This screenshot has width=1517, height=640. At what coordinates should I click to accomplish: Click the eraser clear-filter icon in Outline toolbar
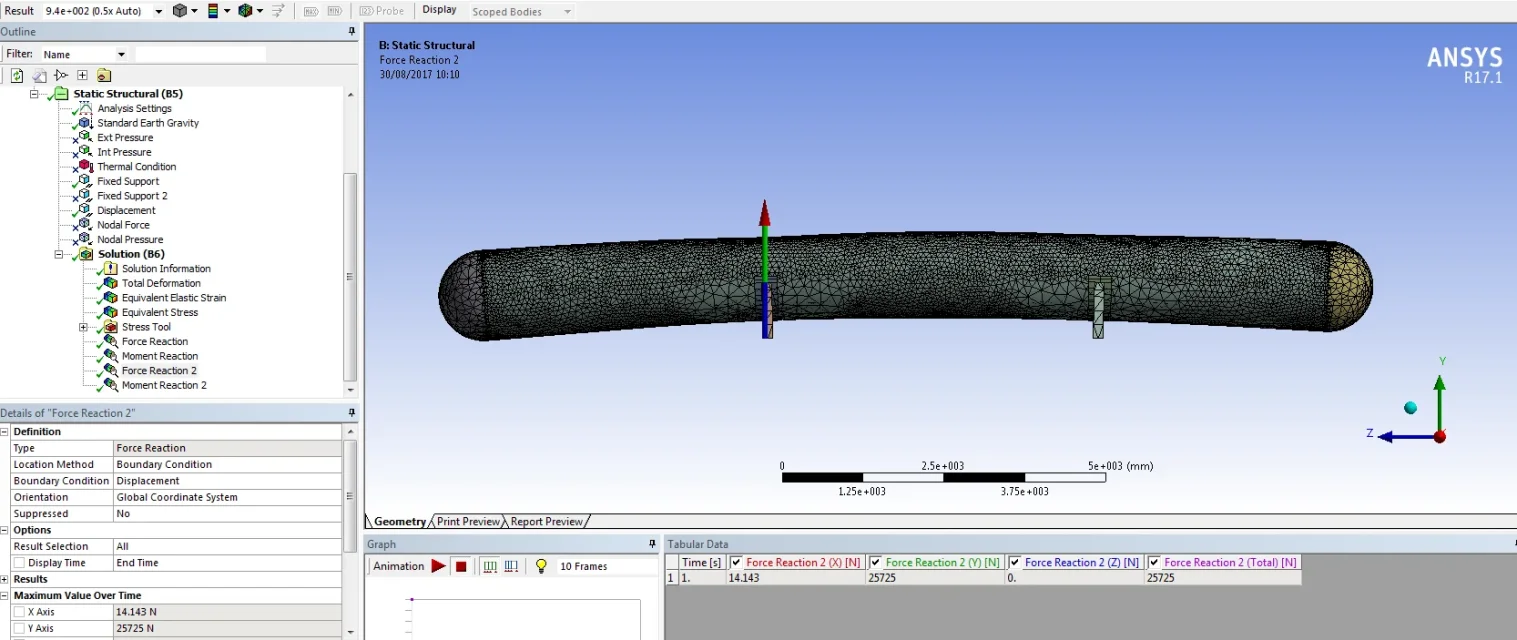[39, 75]
